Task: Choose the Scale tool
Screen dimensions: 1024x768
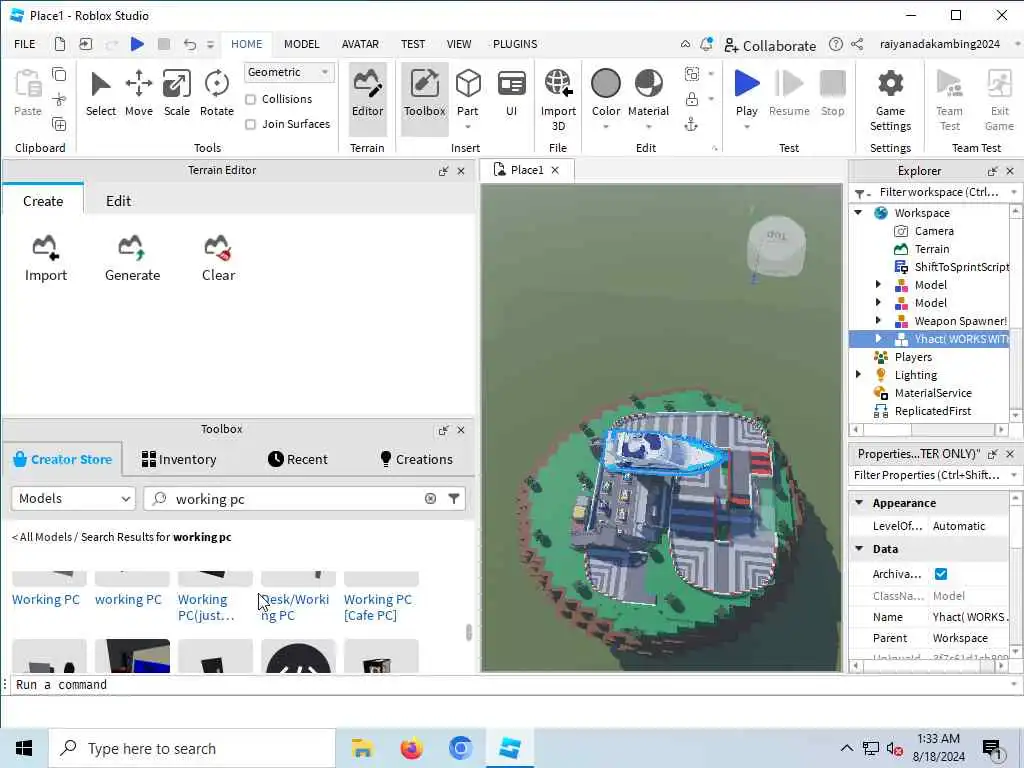Action: pos(176,93)
